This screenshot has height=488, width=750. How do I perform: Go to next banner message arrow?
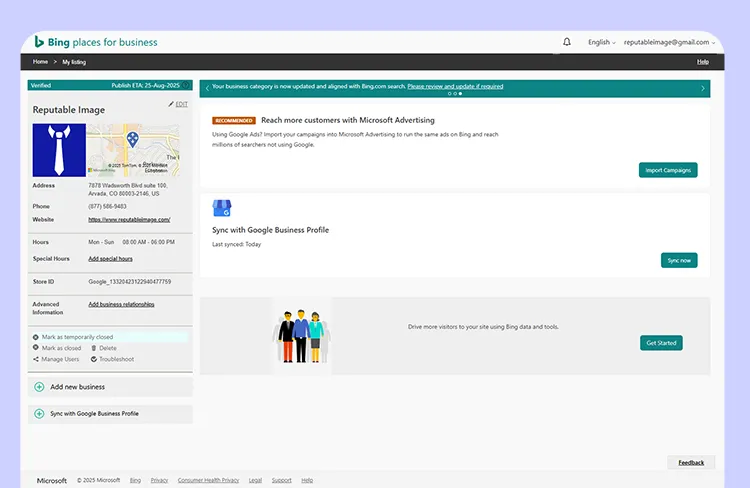click(x=703, y=88)
